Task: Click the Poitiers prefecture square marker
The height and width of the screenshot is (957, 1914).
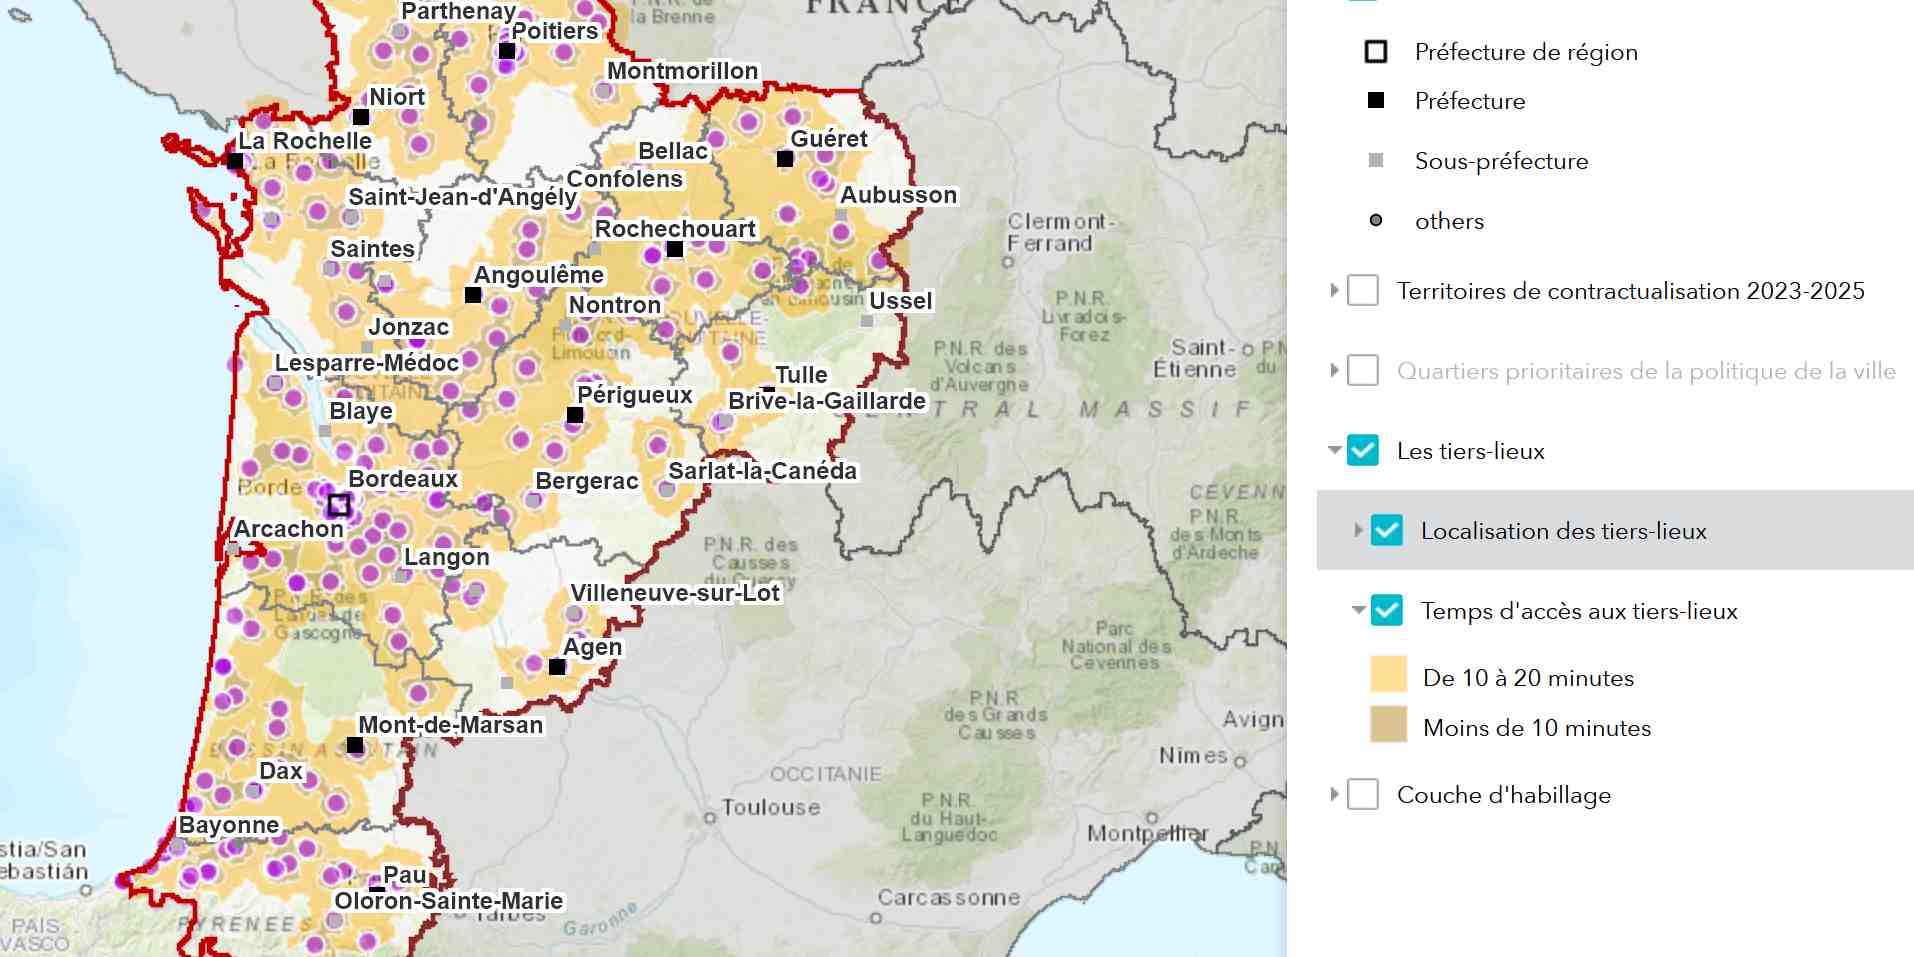Action: (x=507, y=51)
